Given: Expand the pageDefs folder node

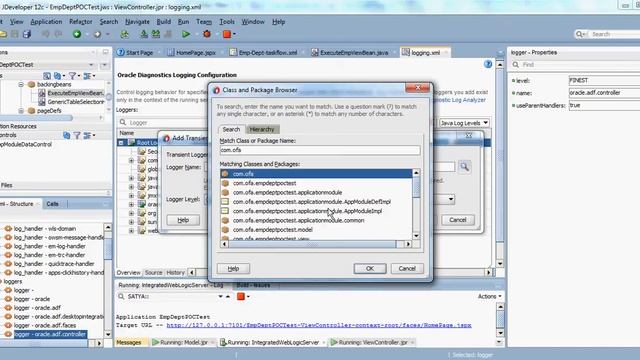Looking at the screenshot, I should click(21, 111).
